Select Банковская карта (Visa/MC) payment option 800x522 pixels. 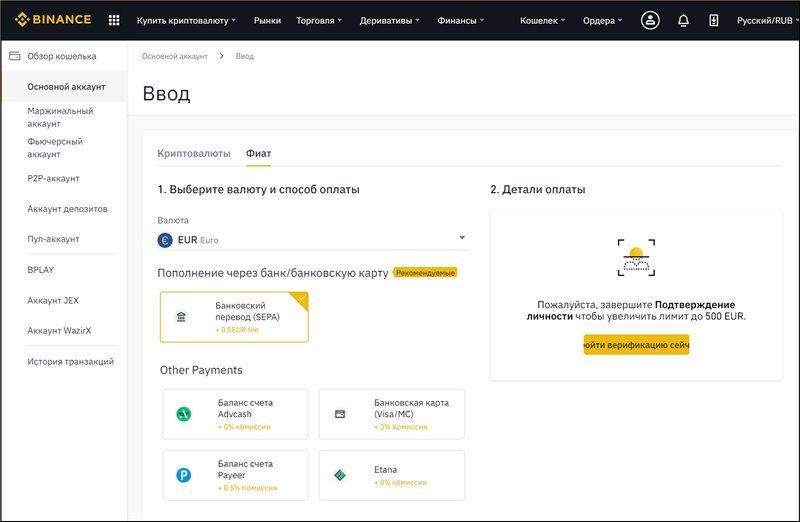(392, 414)
